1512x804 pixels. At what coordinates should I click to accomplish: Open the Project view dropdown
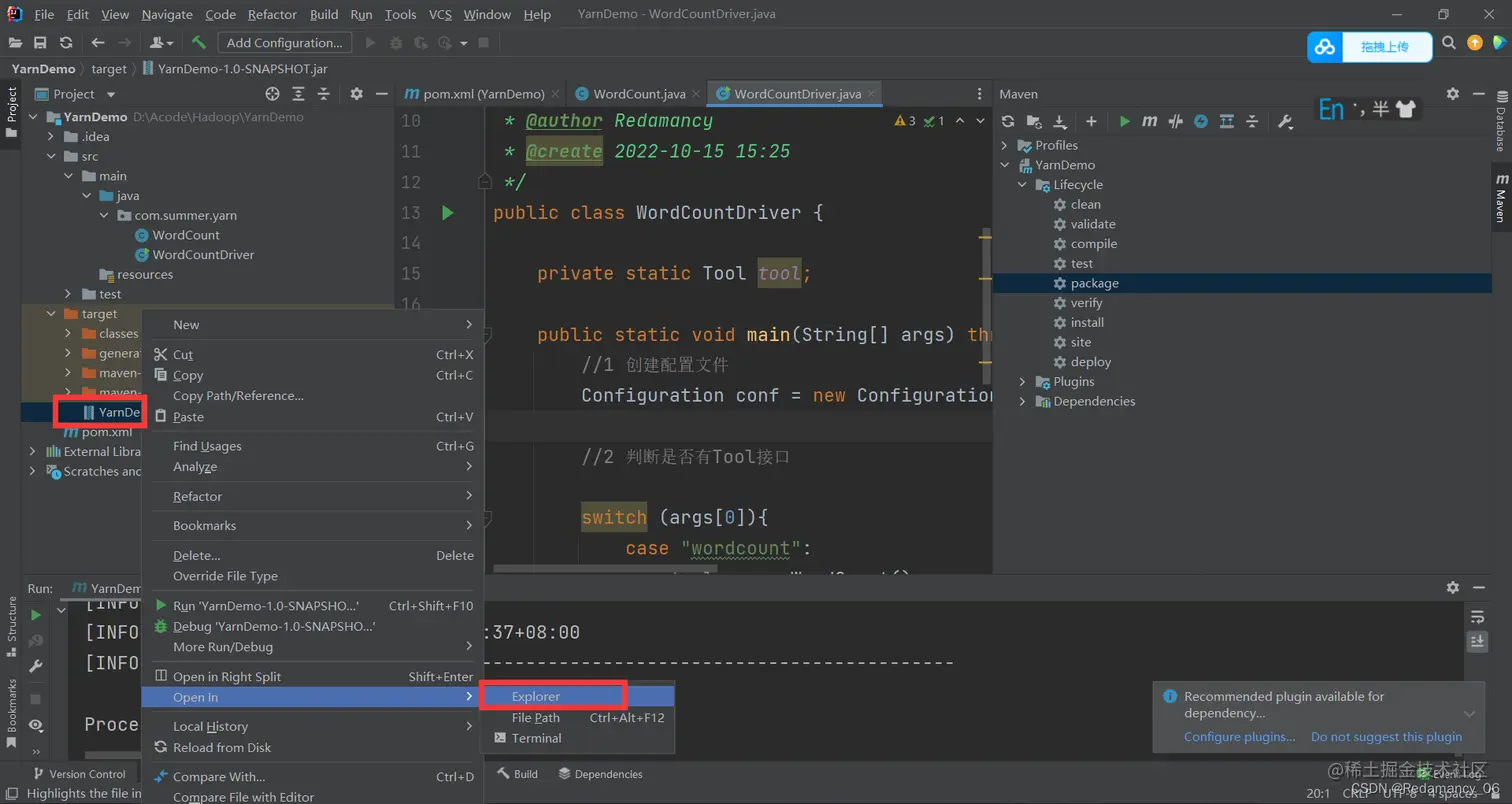coord(110,94)
